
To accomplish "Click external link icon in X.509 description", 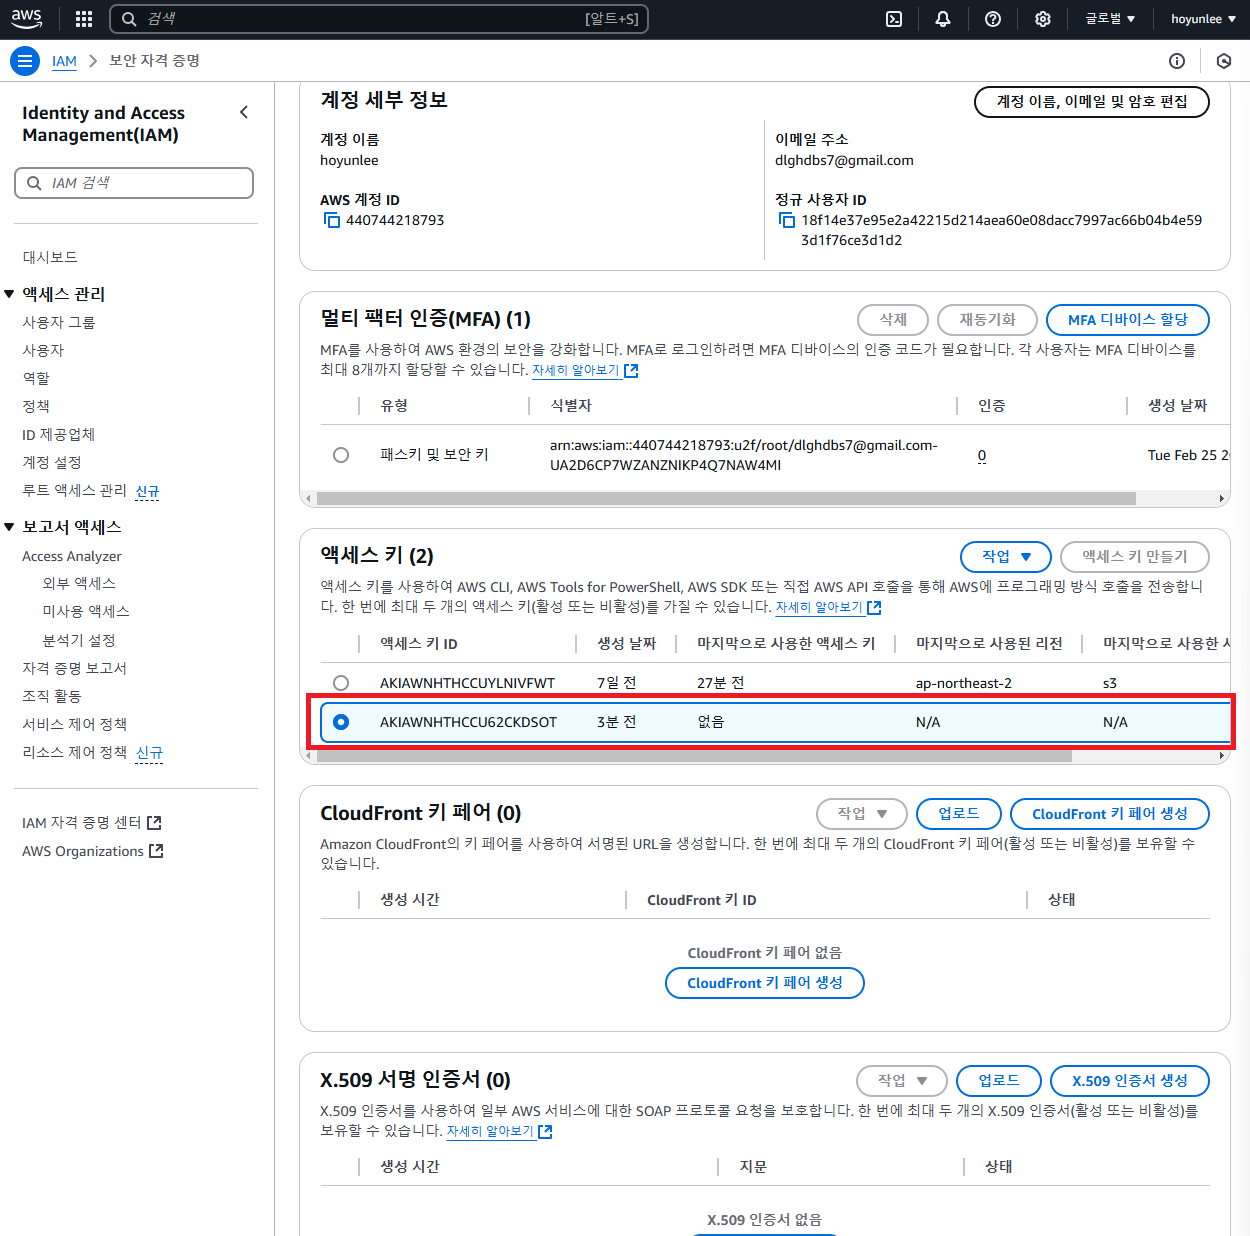I will (545, 1131).
